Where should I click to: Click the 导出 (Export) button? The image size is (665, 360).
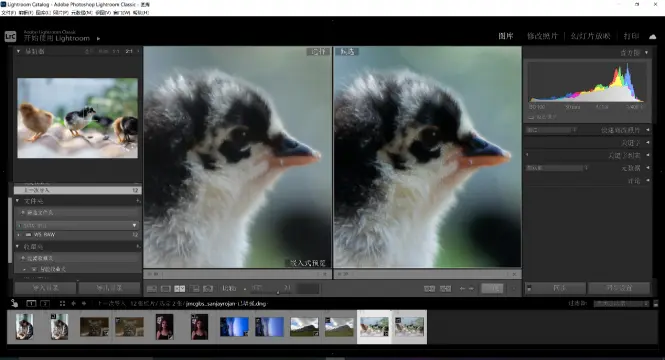click(109, 288)
